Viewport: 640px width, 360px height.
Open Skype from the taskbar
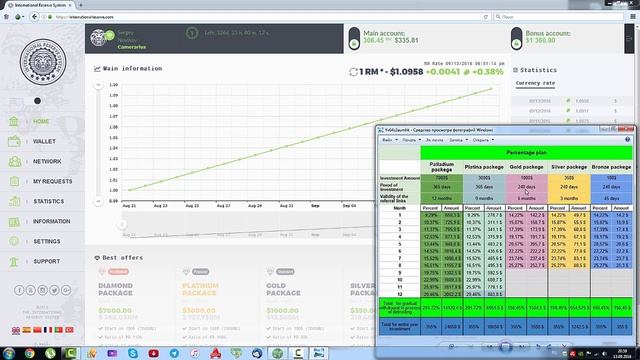(133, 353)
